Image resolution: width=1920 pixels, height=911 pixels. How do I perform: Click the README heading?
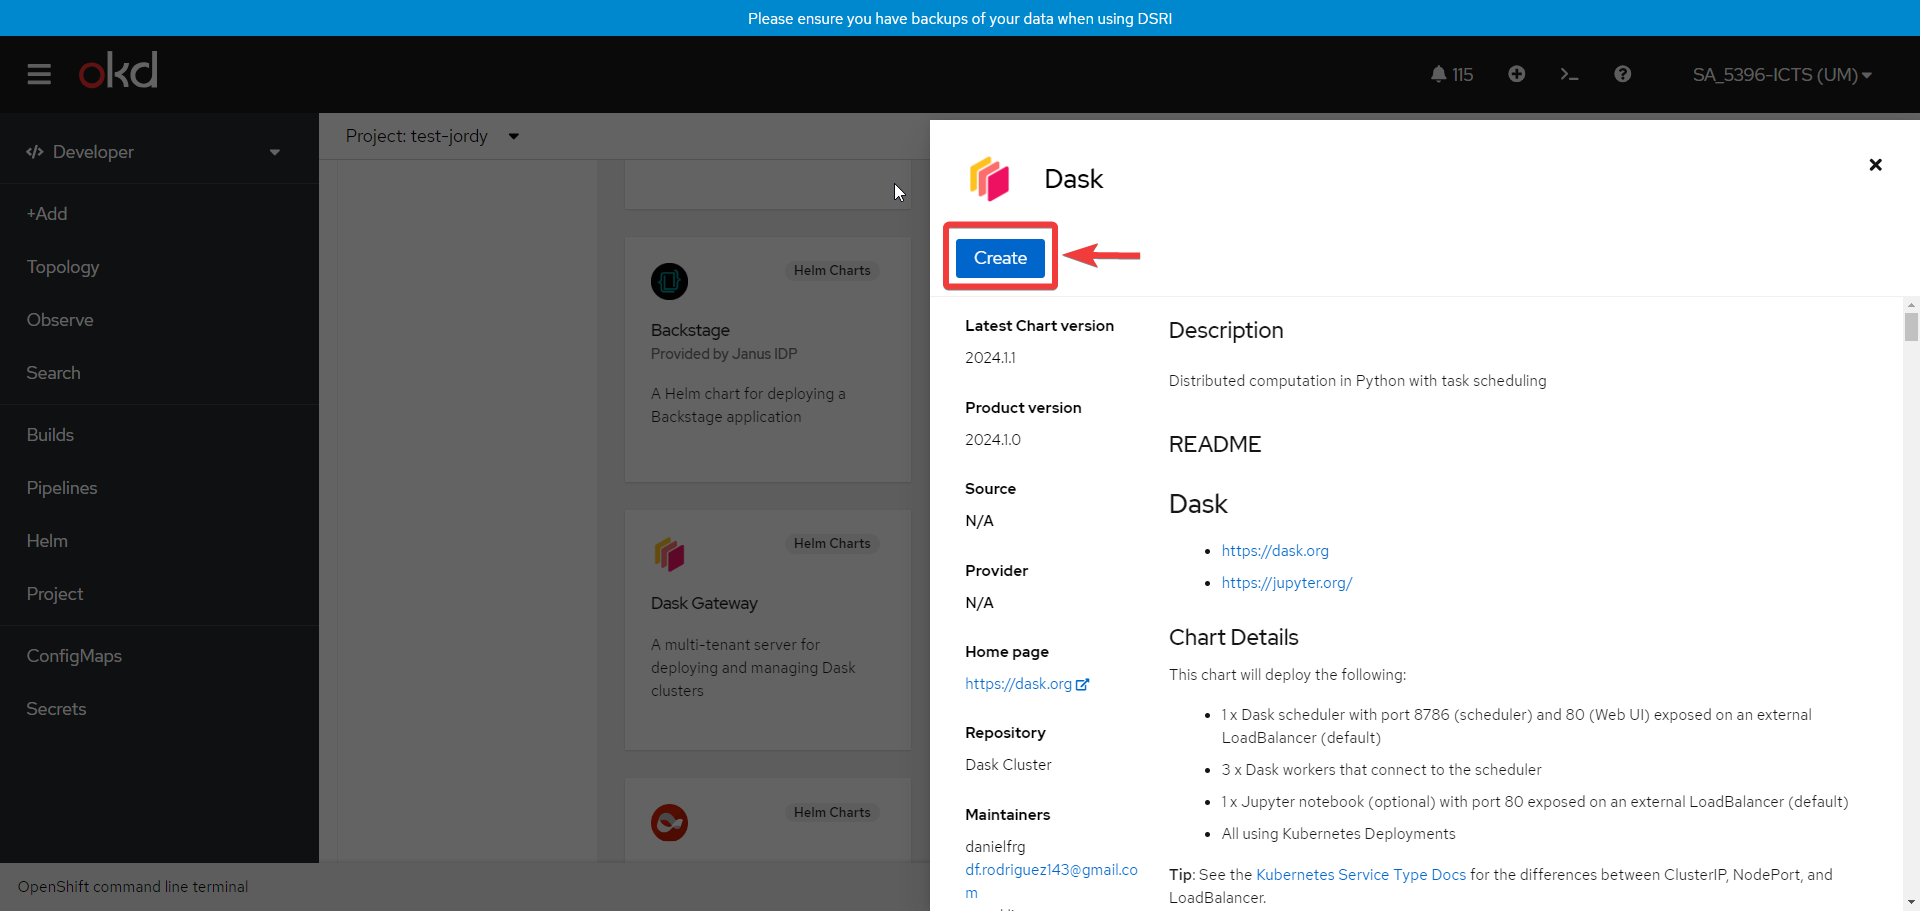click(x=1215, y=445)
